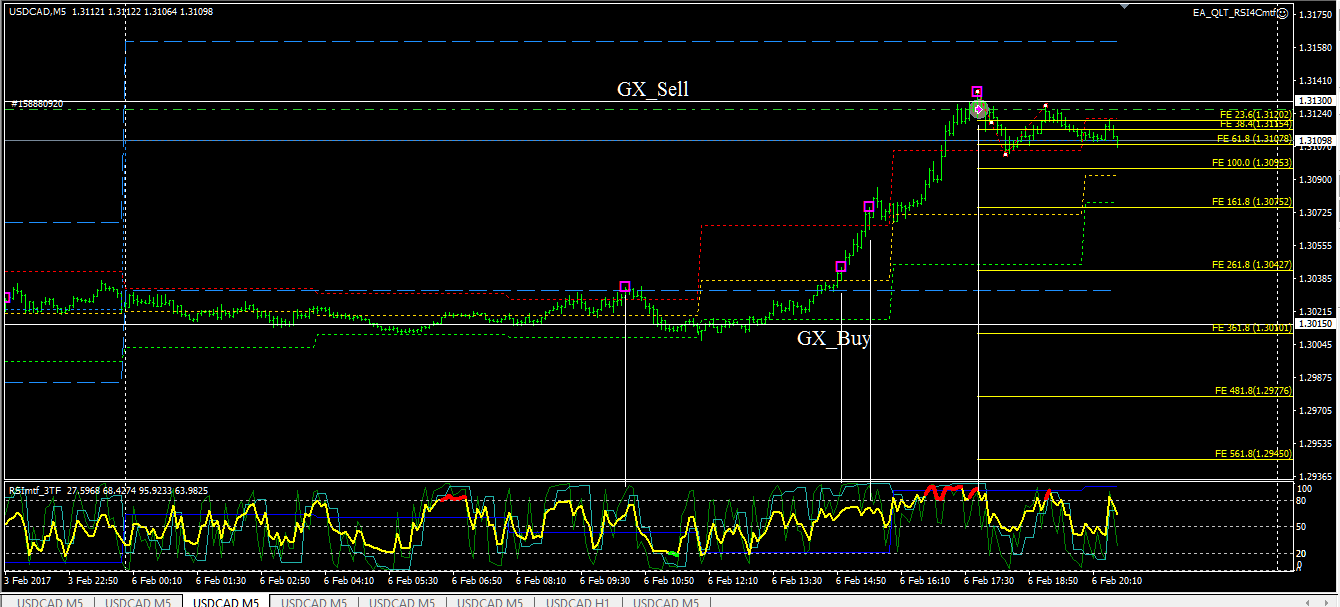Viewport: 1340px width, 607px height.
Task: Click the RSI scale level 50
Action: click(x=1300, y=525)
